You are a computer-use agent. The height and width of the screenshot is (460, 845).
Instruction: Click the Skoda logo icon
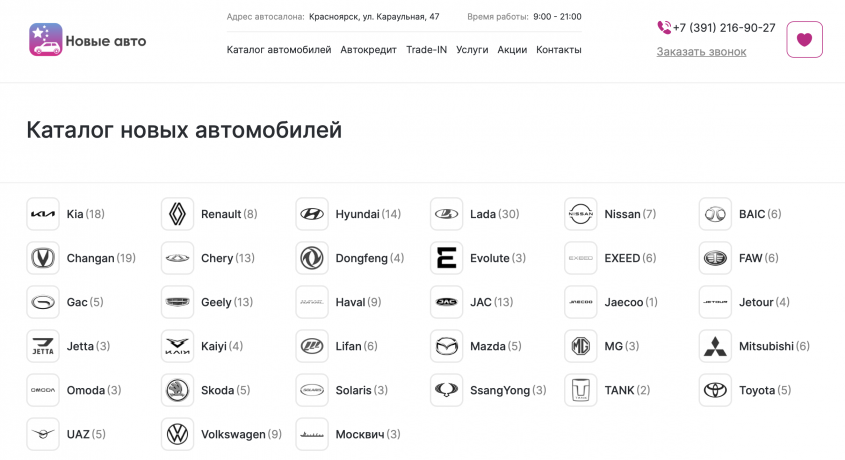pyautogui.click(x=177, y=390)
